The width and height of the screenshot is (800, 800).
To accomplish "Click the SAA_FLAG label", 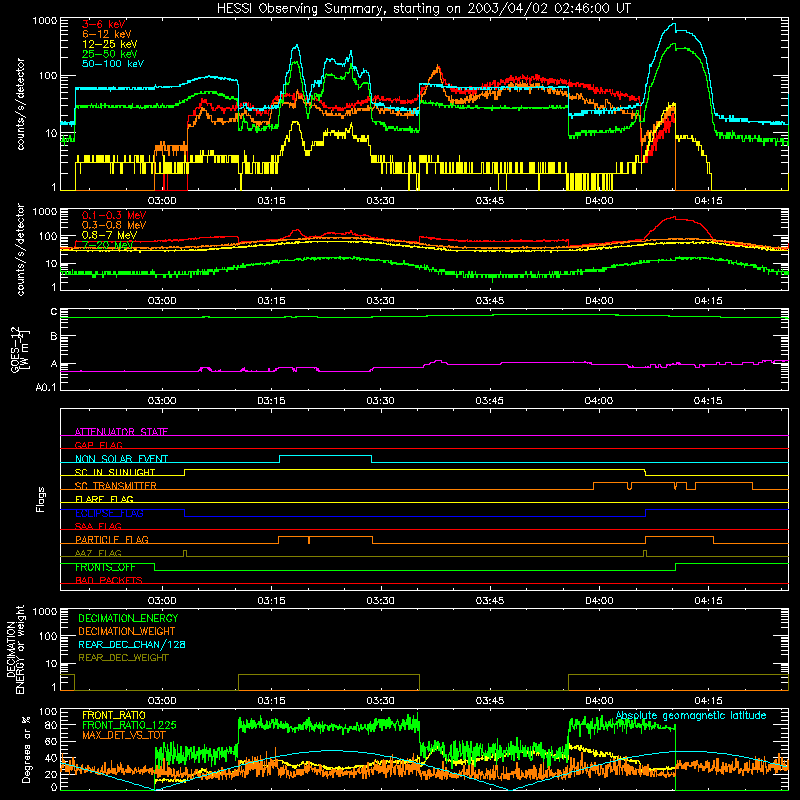I will click(x=98, y=527).
